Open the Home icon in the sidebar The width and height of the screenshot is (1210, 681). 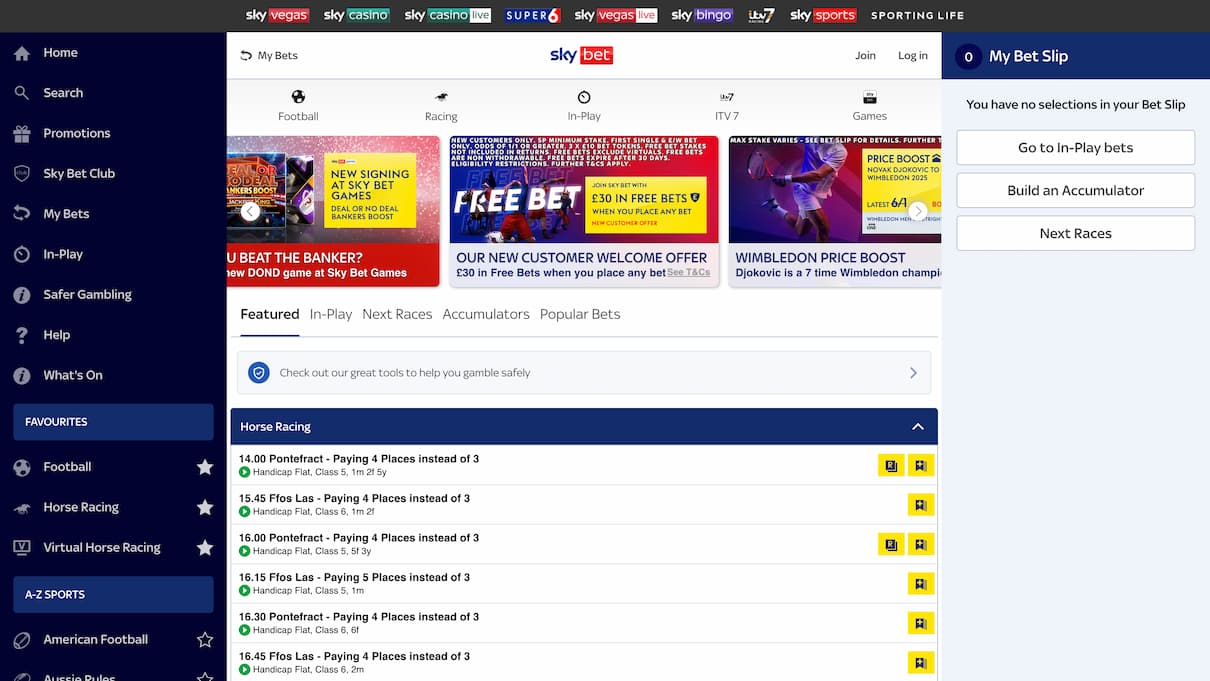tap(22, 53)
